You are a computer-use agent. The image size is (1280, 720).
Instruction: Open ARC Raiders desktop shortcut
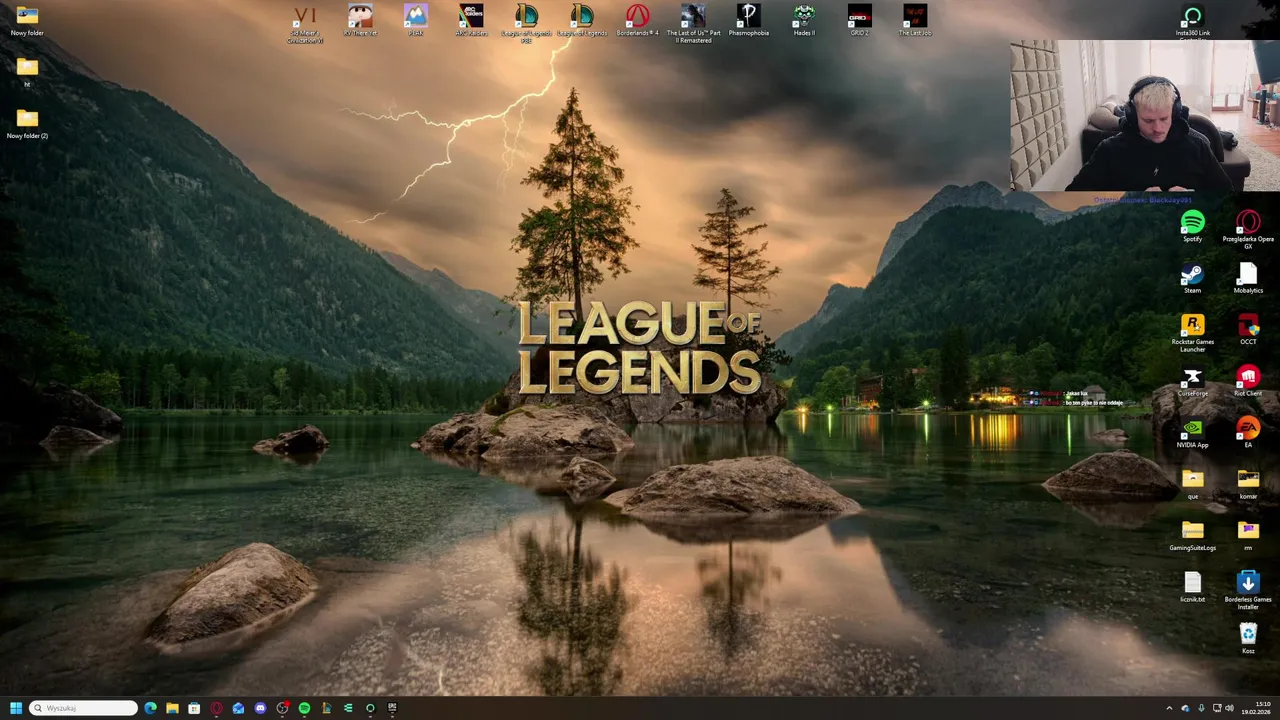(x=471, y=22)
